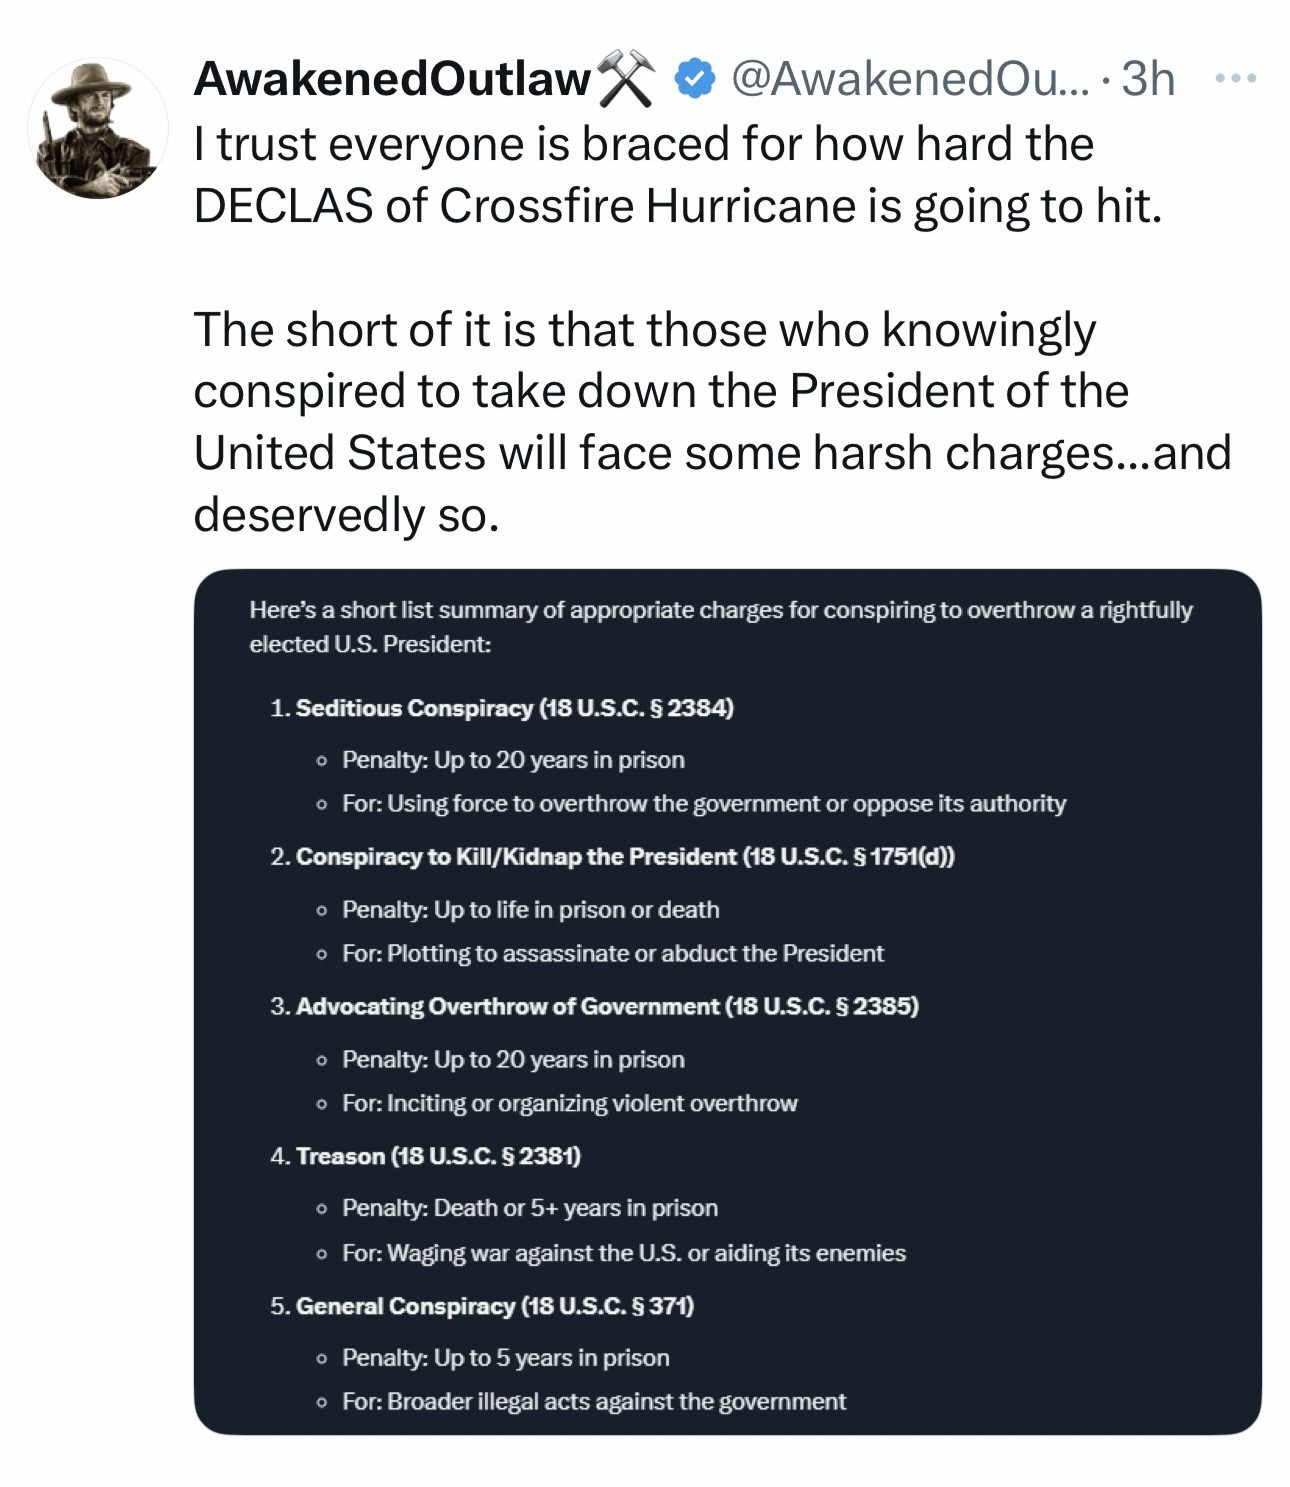Click the paragraph starting "The short of it"
This screenshot has width=1290, height=1487.
pos(711,421)
